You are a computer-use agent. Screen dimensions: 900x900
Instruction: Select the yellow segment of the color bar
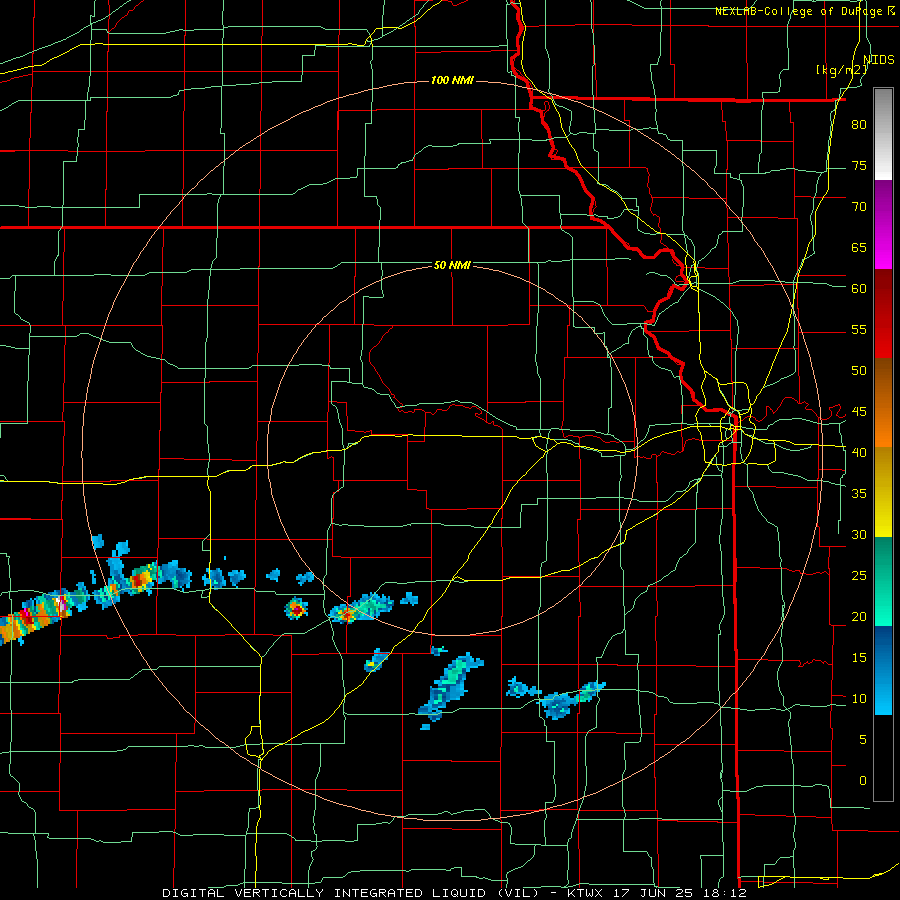coord(883,492)
